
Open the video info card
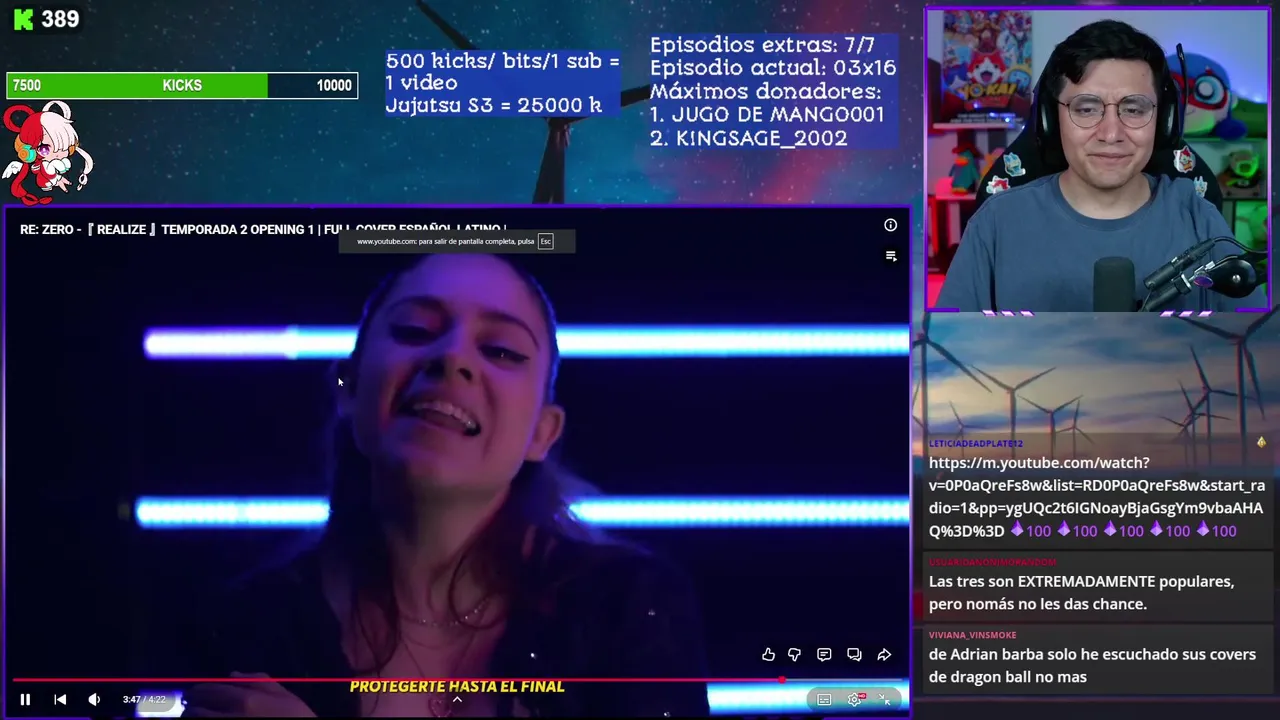point(890,225)
